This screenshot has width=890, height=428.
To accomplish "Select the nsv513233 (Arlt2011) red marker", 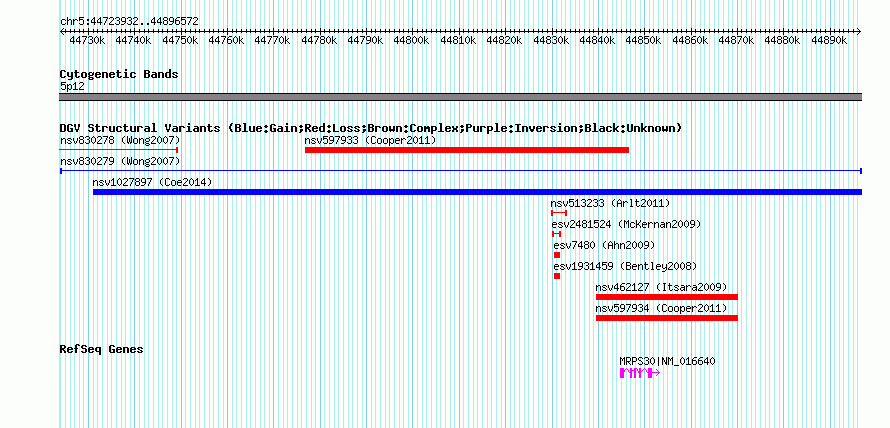I will [x=559, y=213].
